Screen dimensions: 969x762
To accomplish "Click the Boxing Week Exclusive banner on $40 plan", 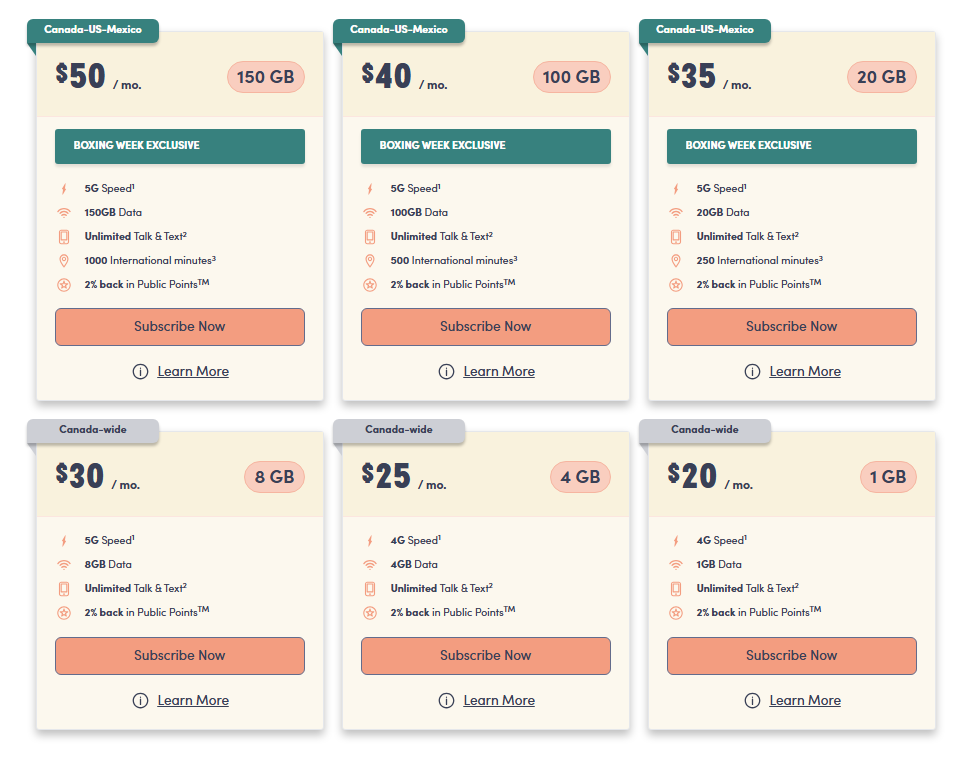I will point(486,146).
